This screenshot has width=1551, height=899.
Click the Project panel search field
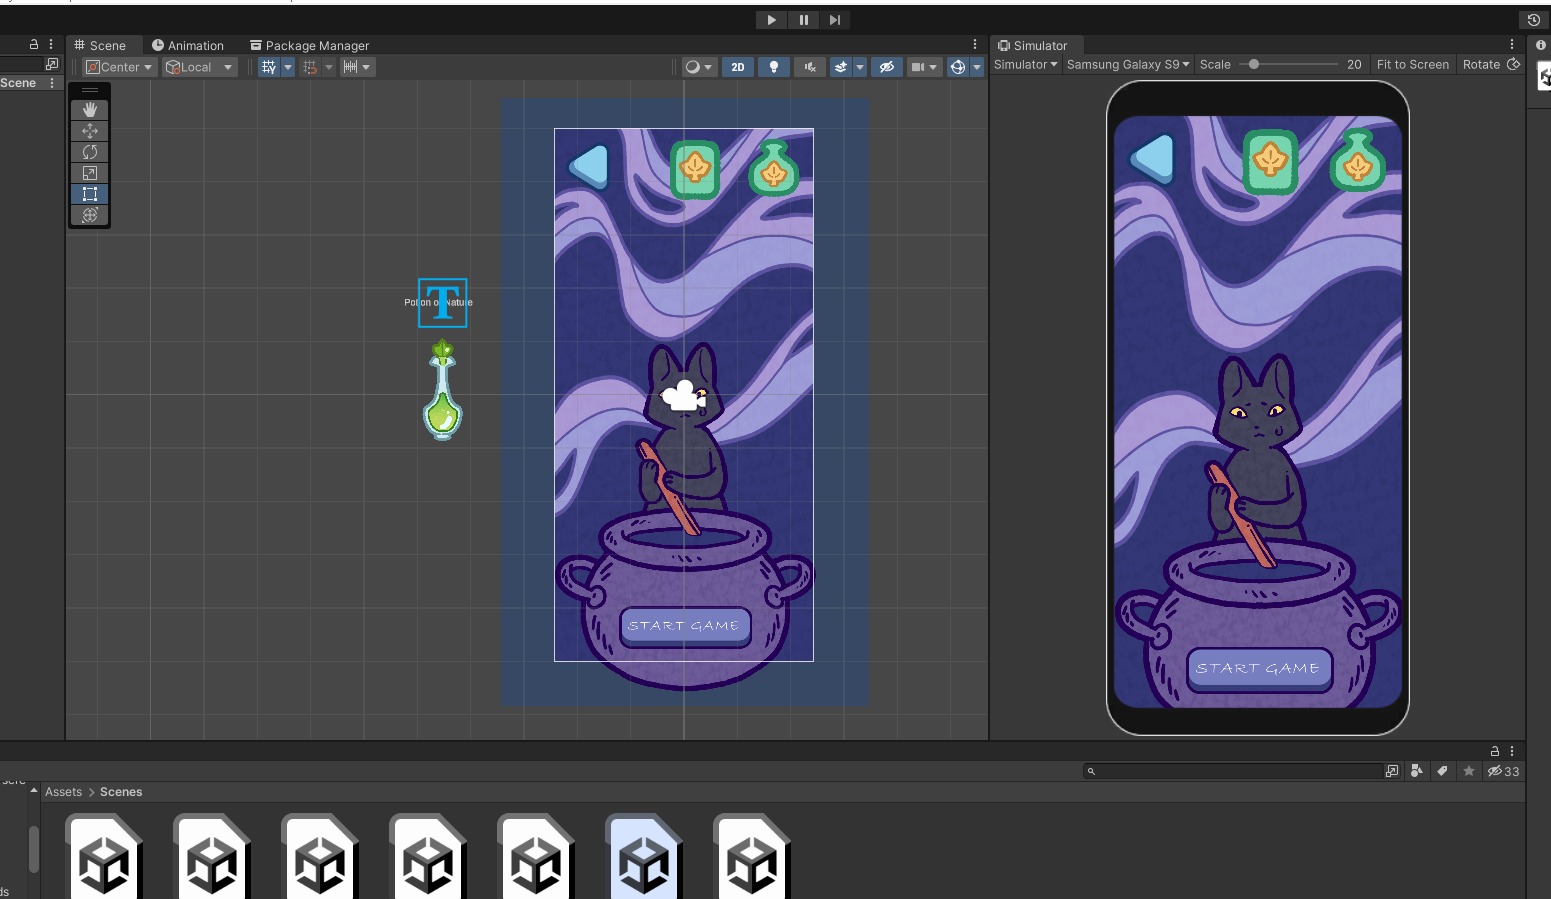tap(1232, 771)
